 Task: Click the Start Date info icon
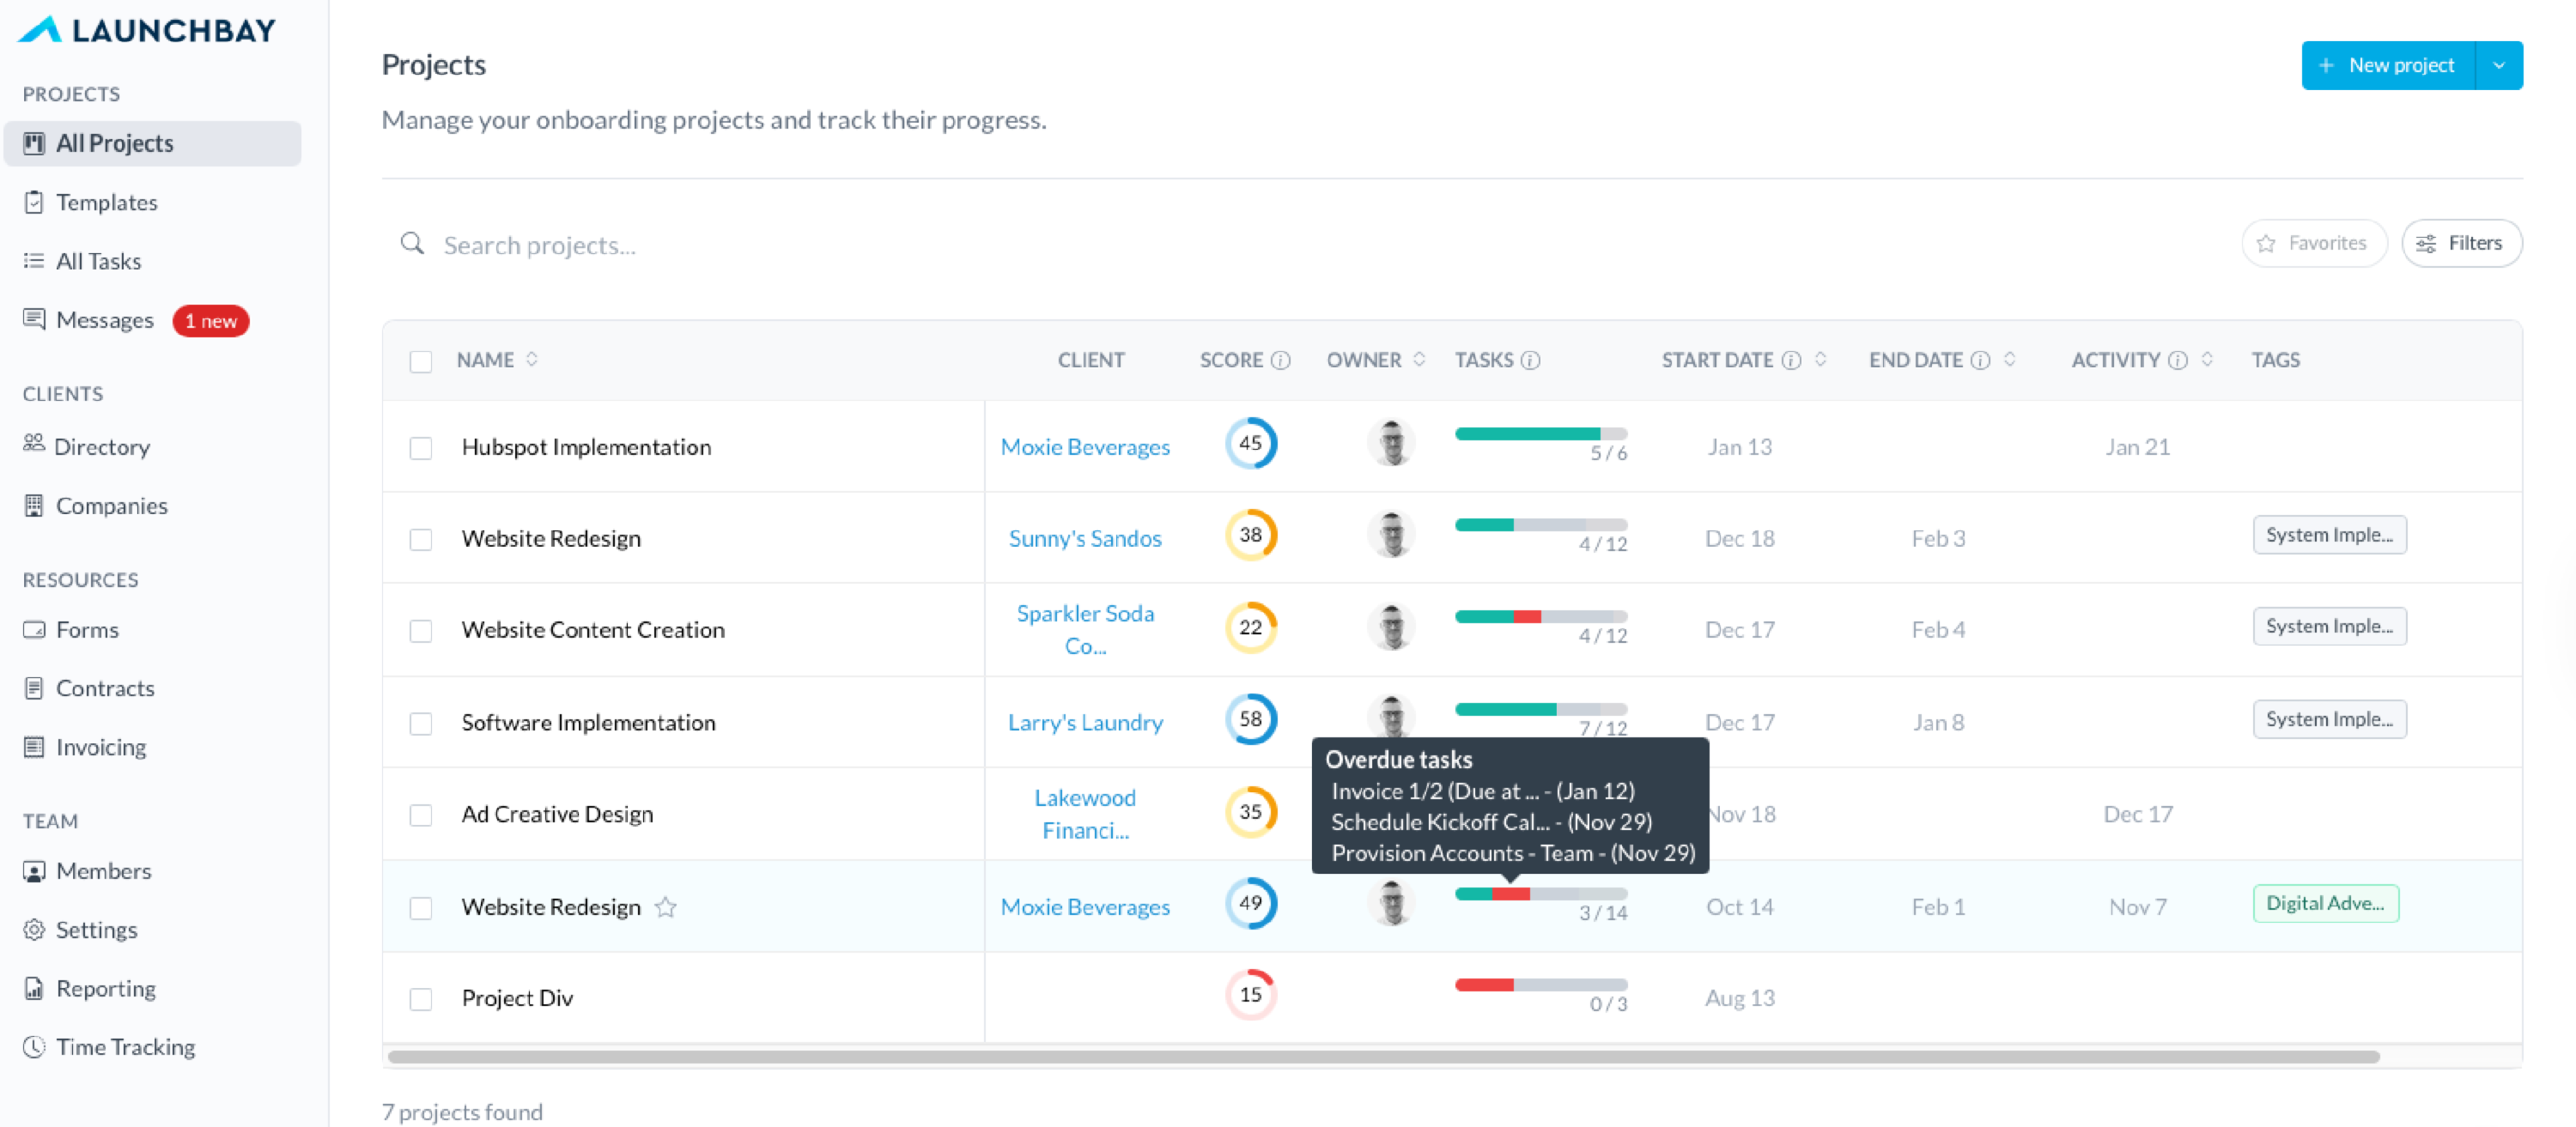tap(1792, 360)
